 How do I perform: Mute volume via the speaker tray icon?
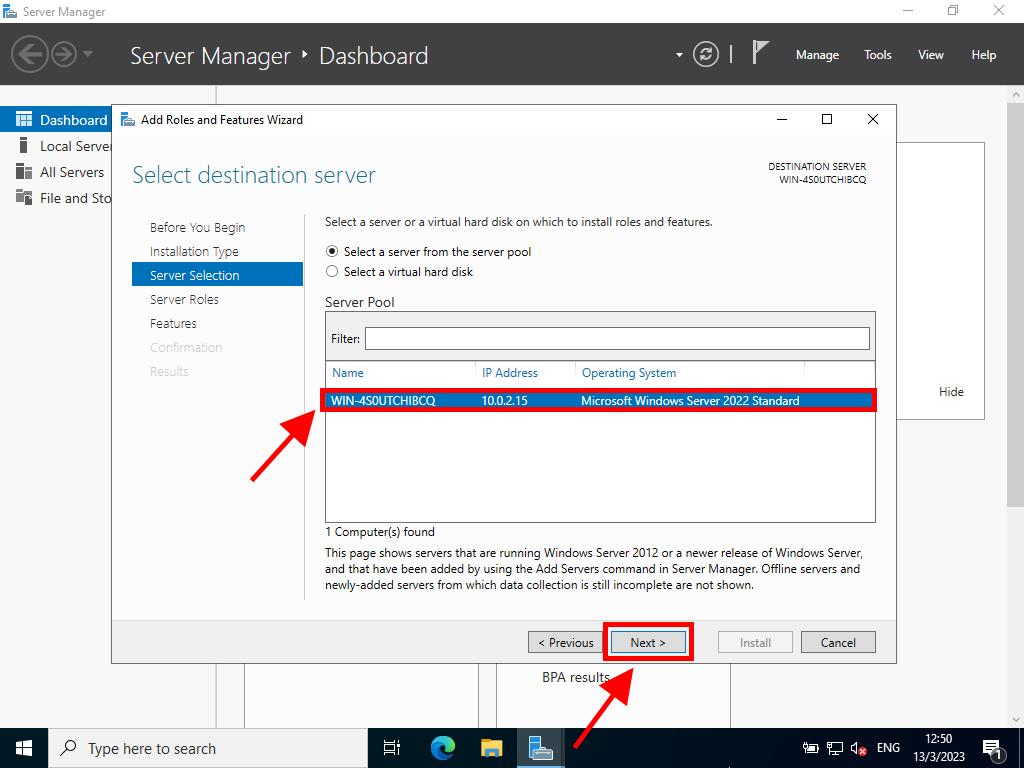click(x=858, y=748)
